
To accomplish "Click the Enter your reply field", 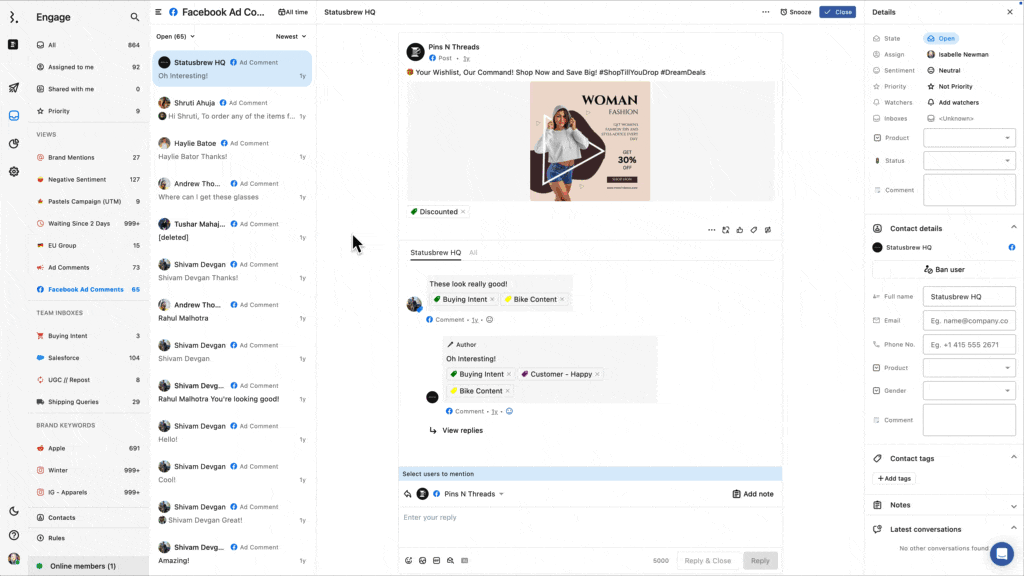I will 590,517.
